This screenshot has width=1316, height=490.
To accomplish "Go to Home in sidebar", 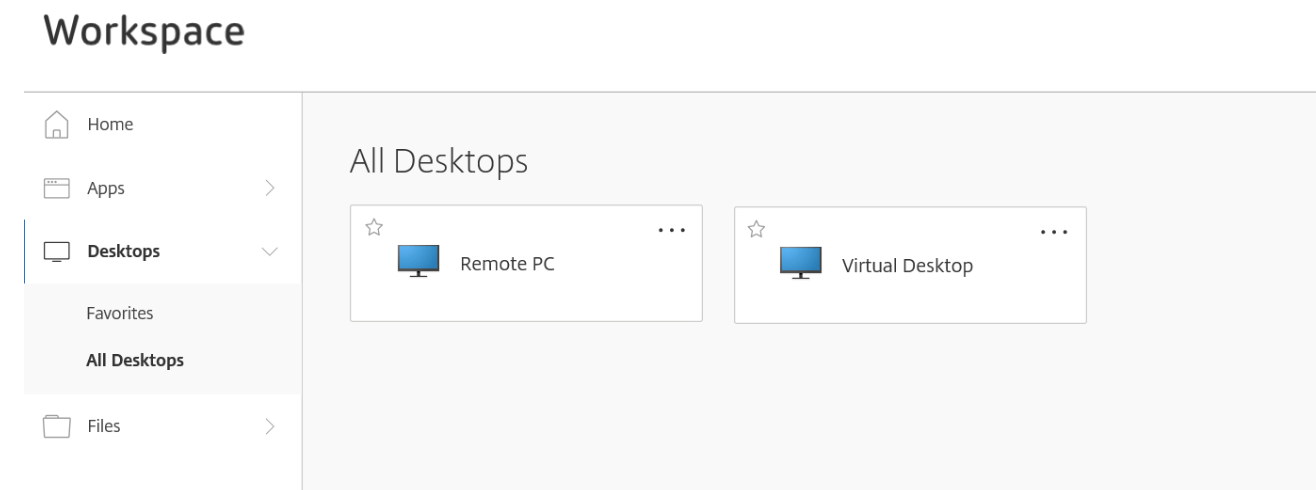I will point(111,125).
